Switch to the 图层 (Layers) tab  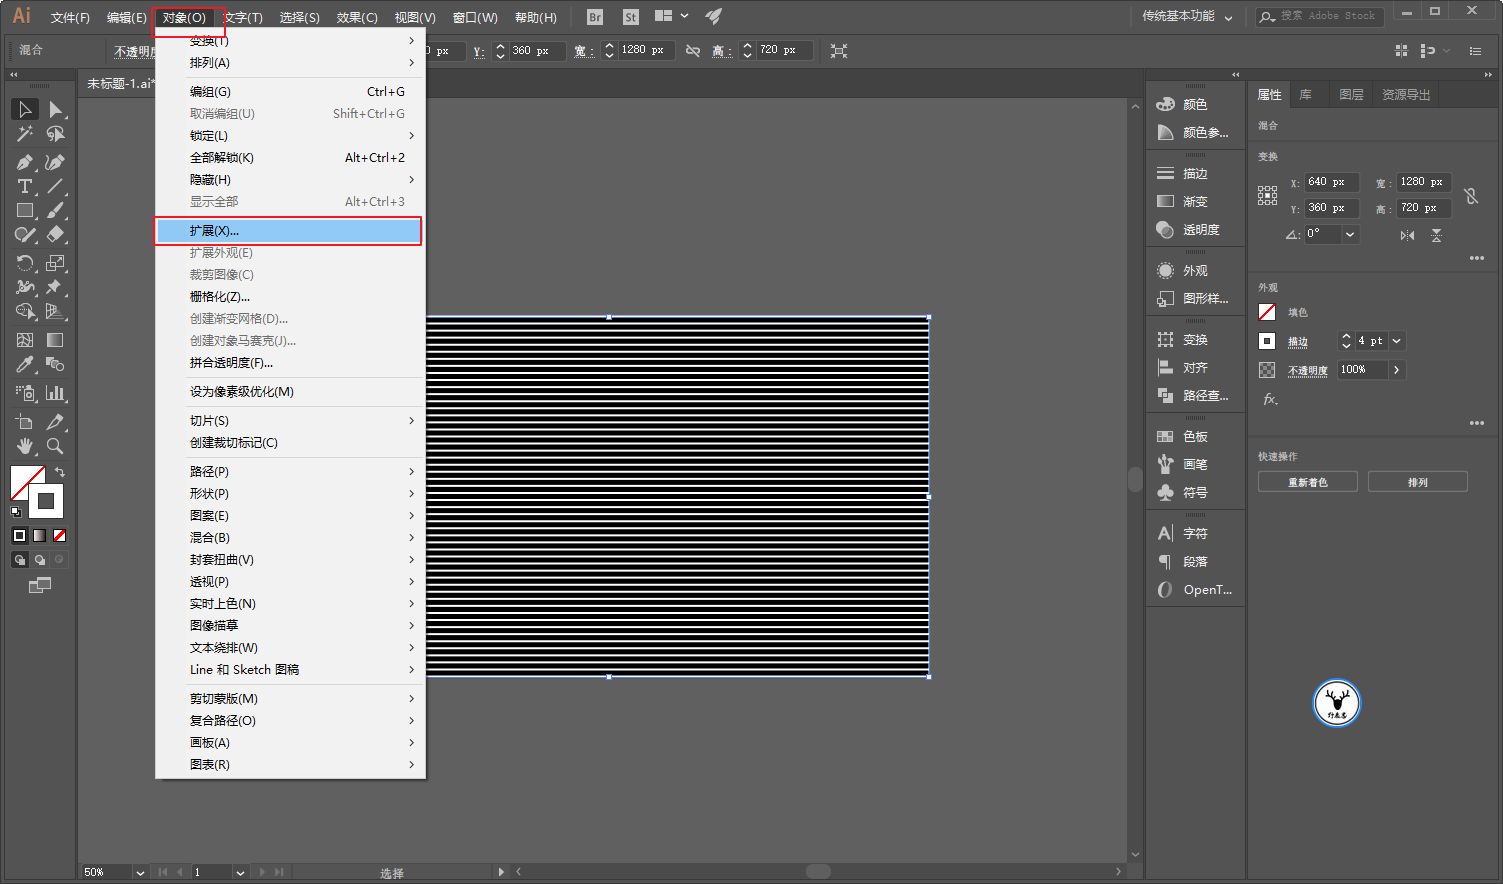coord(1351,95)
